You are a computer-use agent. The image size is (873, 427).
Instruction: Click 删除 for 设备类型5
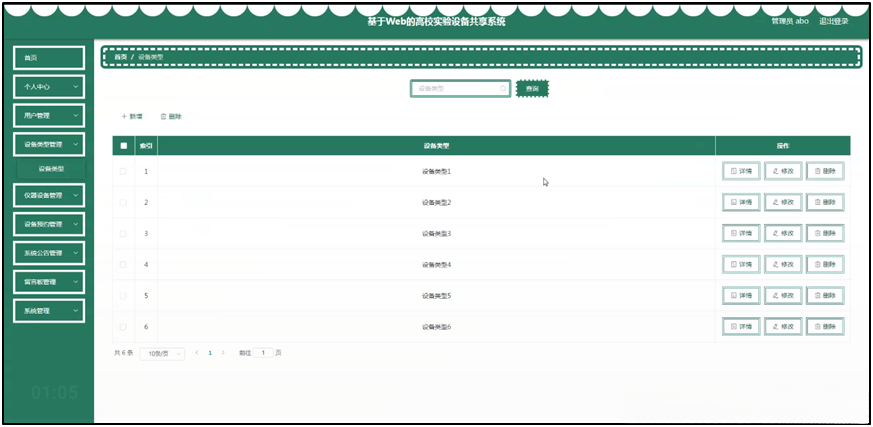(825, 295)
